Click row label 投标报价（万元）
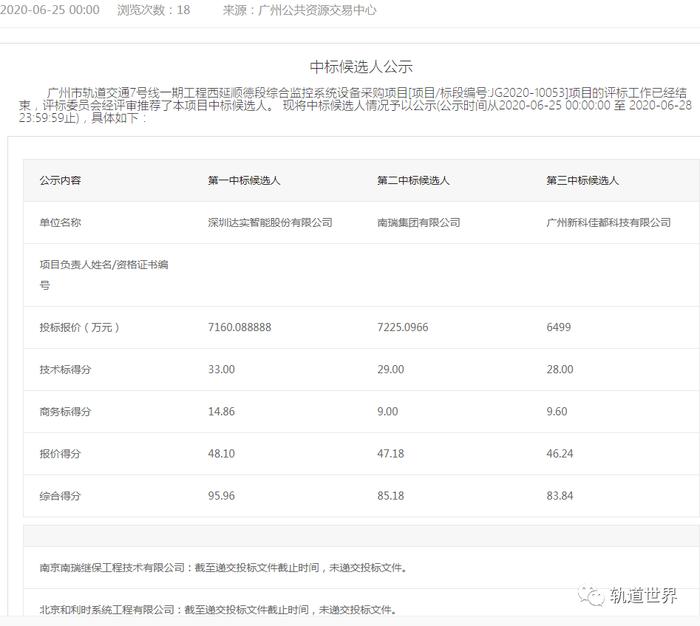700x626 pixels. click(79, 327)
